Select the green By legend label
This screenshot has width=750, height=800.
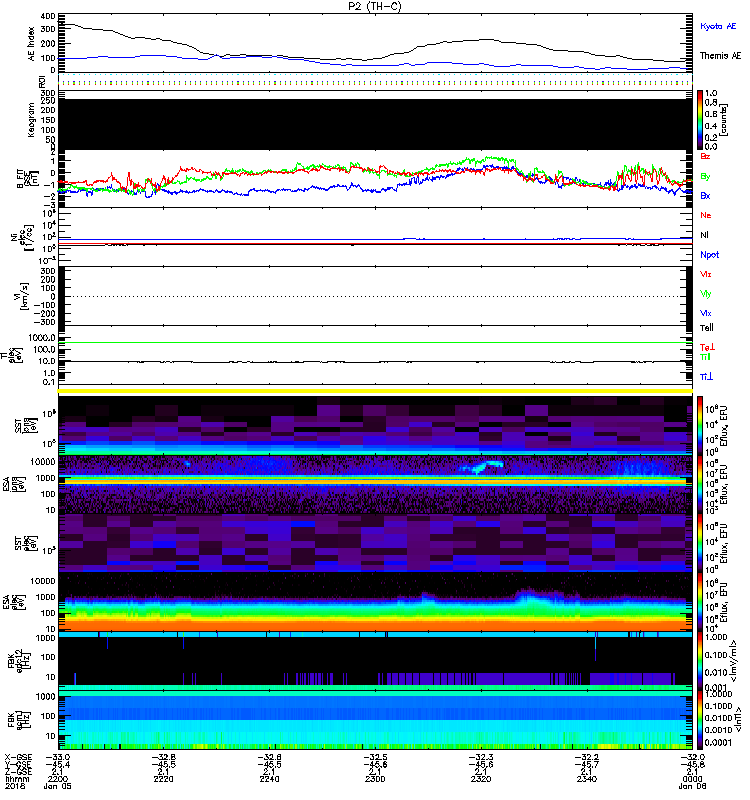pos(705,177)
